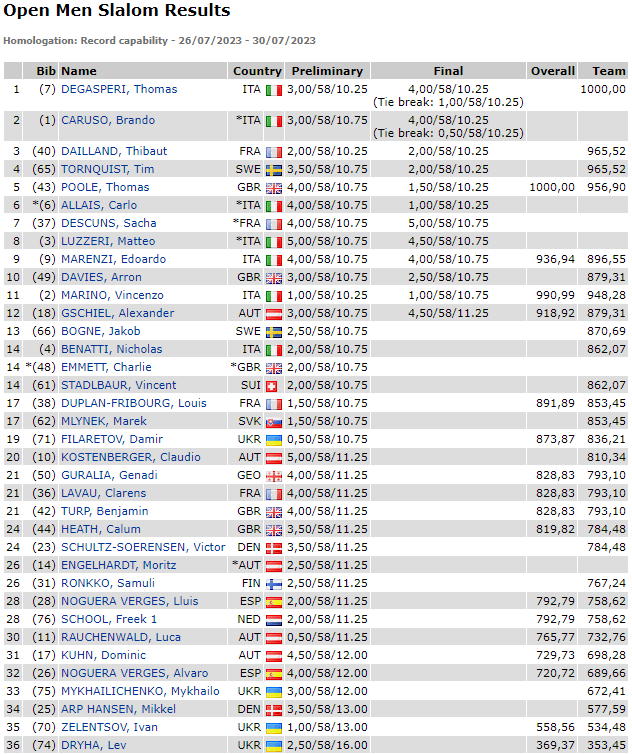This screenshot has width=632, height=754.
Task: Click the Switzerland flag in STADLBAUR row
Action: click(x=274, y=385)
